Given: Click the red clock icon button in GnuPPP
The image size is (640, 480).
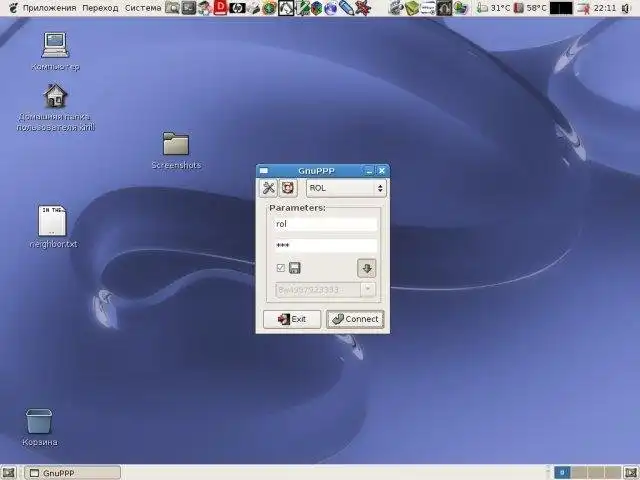Looking at the screenshot, I should pos(288,188).
